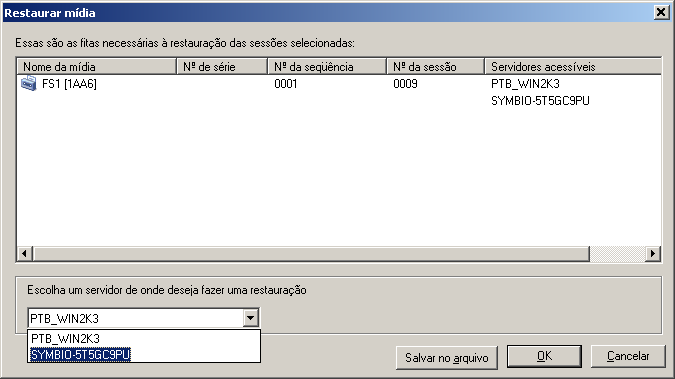Click the horizontal scrollbar thumb

[x=311, y=254]
